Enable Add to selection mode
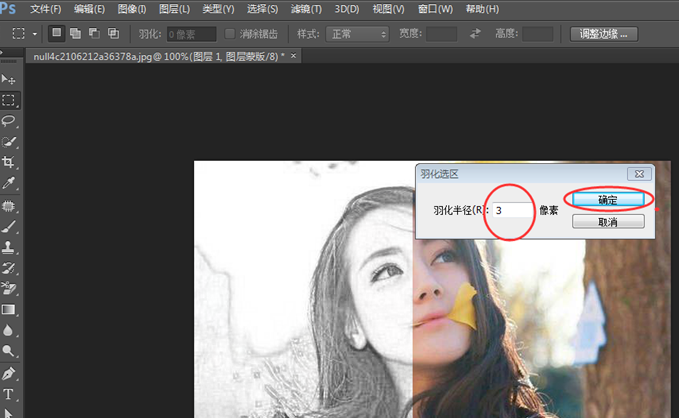 coord(76,34)
